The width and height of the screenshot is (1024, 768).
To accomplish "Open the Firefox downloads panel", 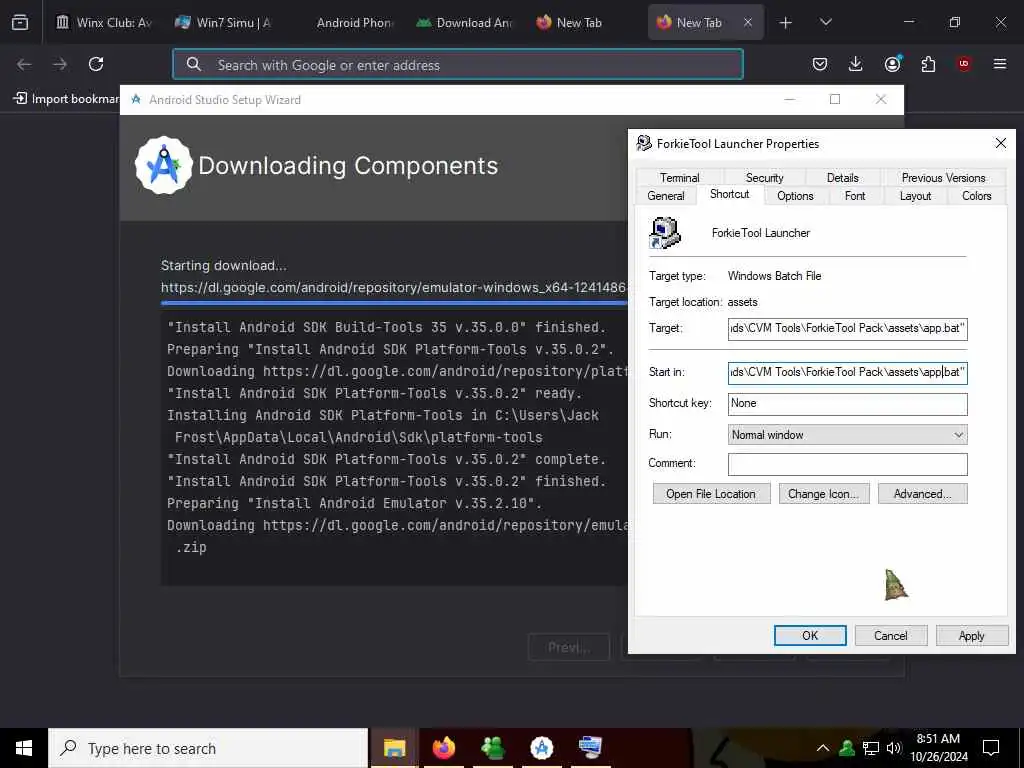I will pyautogui.click(x=856, y=64).
